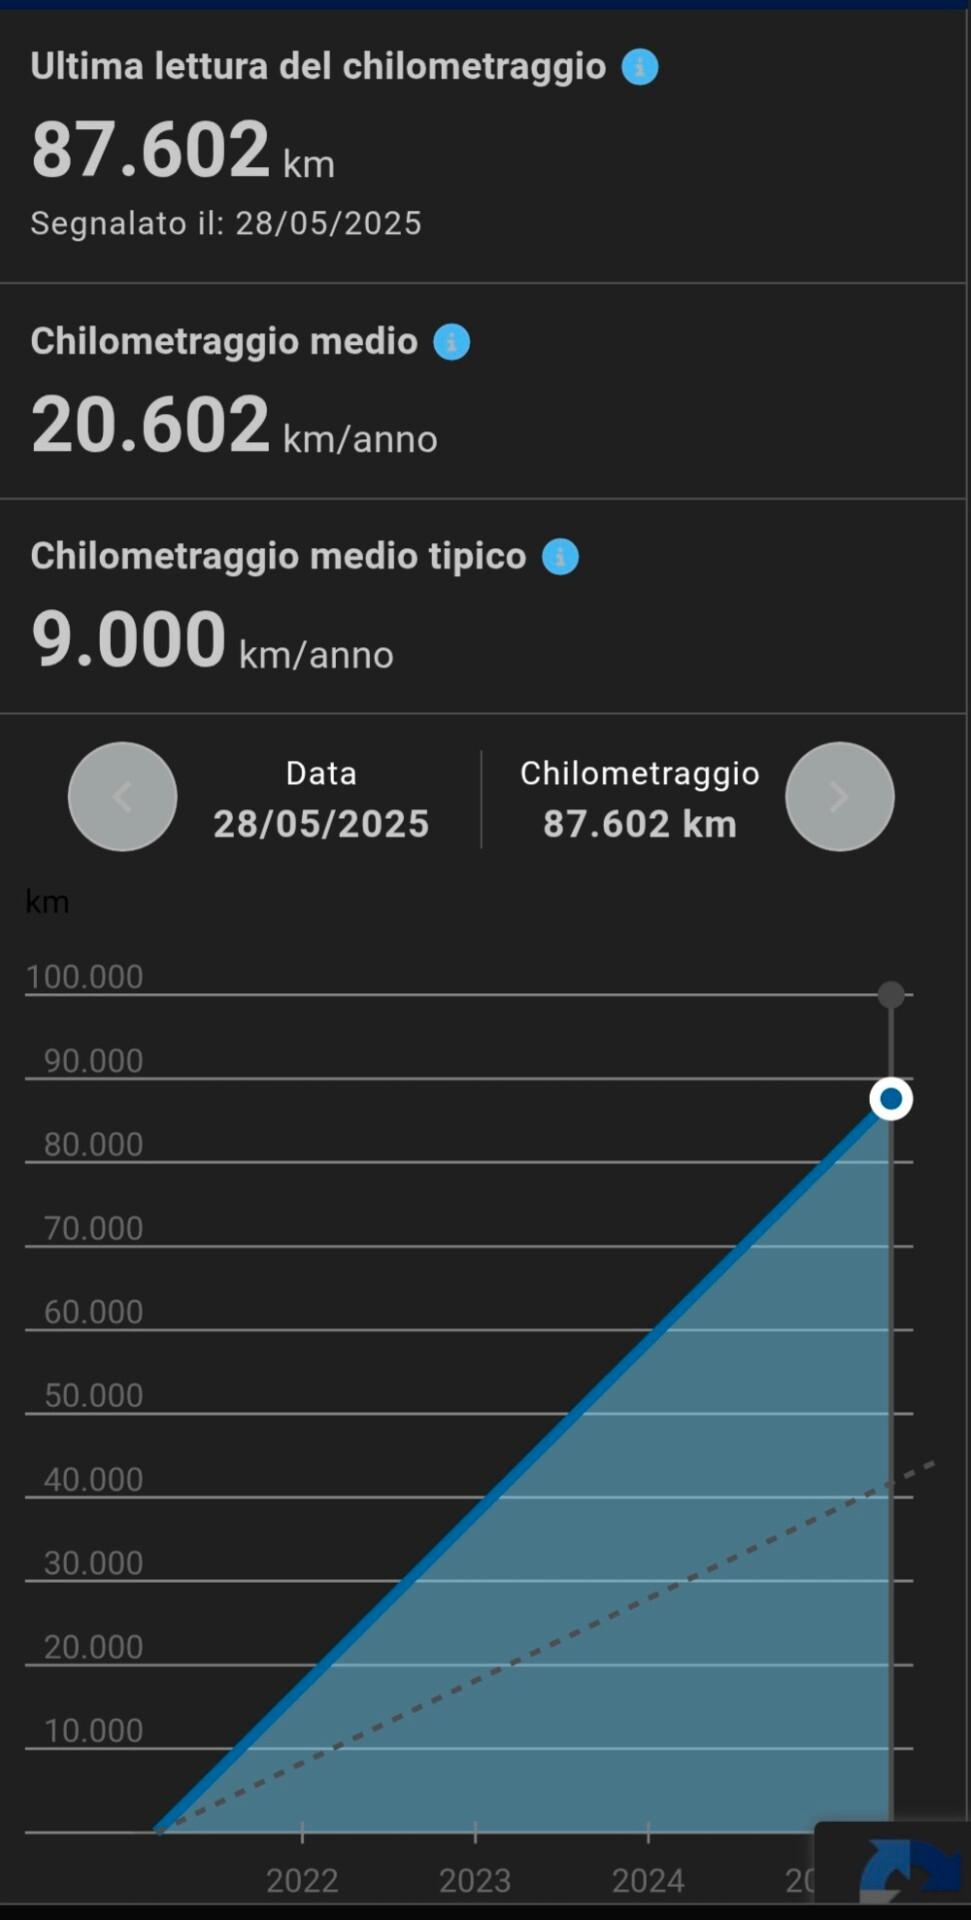Click the 2022 x-axis label
Image resolution: width=971 pixels, height=1920 pixels.
coord(302,1881)
